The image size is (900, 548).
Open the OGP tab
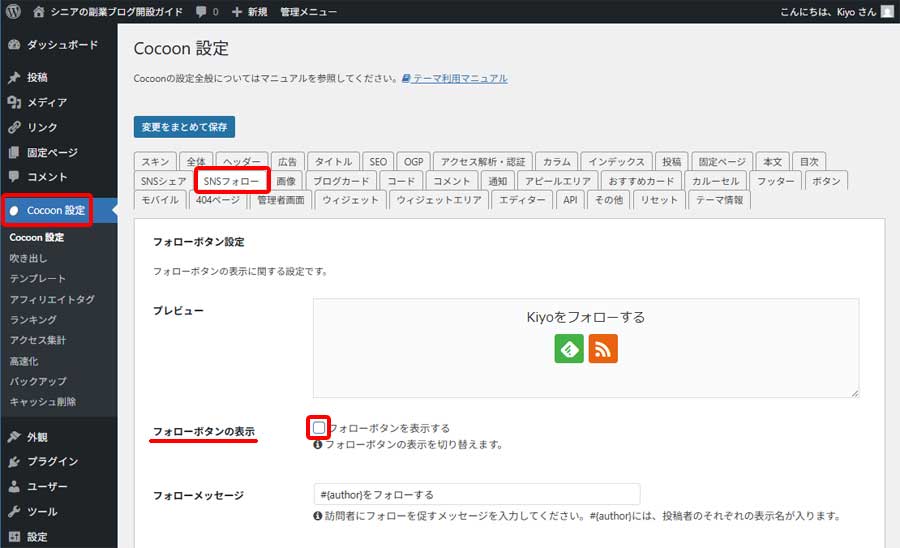pyautogui.click(x=413, y=162)
